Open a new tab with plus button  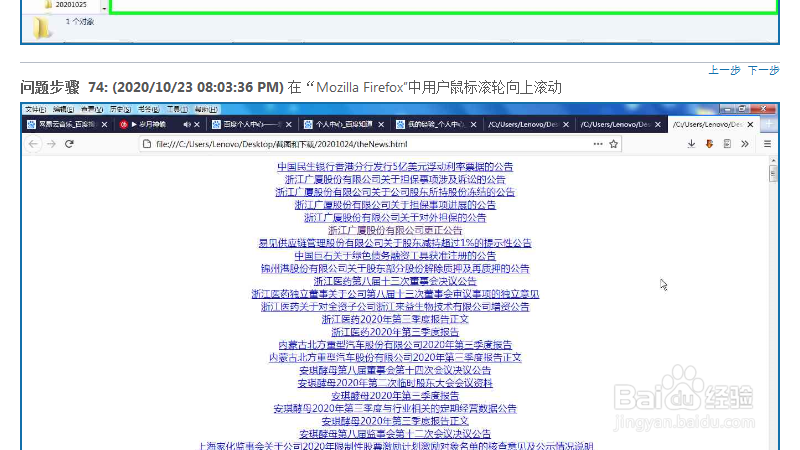[x=769, y=124]
